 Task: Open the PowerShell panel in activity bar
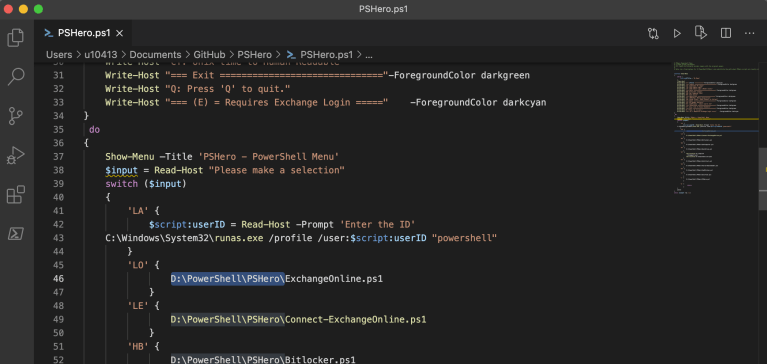16,234
